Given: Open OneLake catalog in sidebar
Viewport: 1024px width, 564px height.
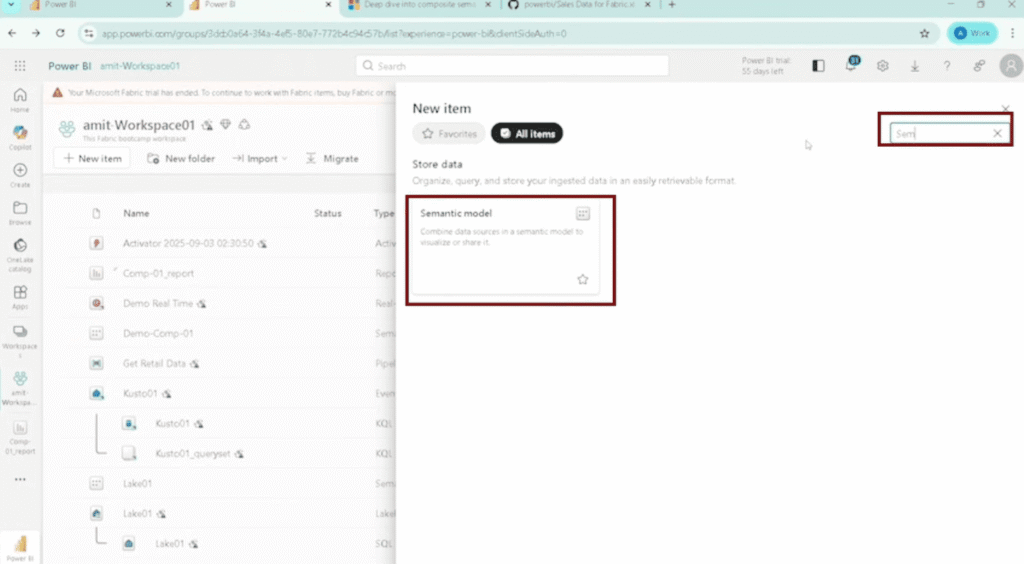Looking at the screenshot, I should (x=20, y=255).
